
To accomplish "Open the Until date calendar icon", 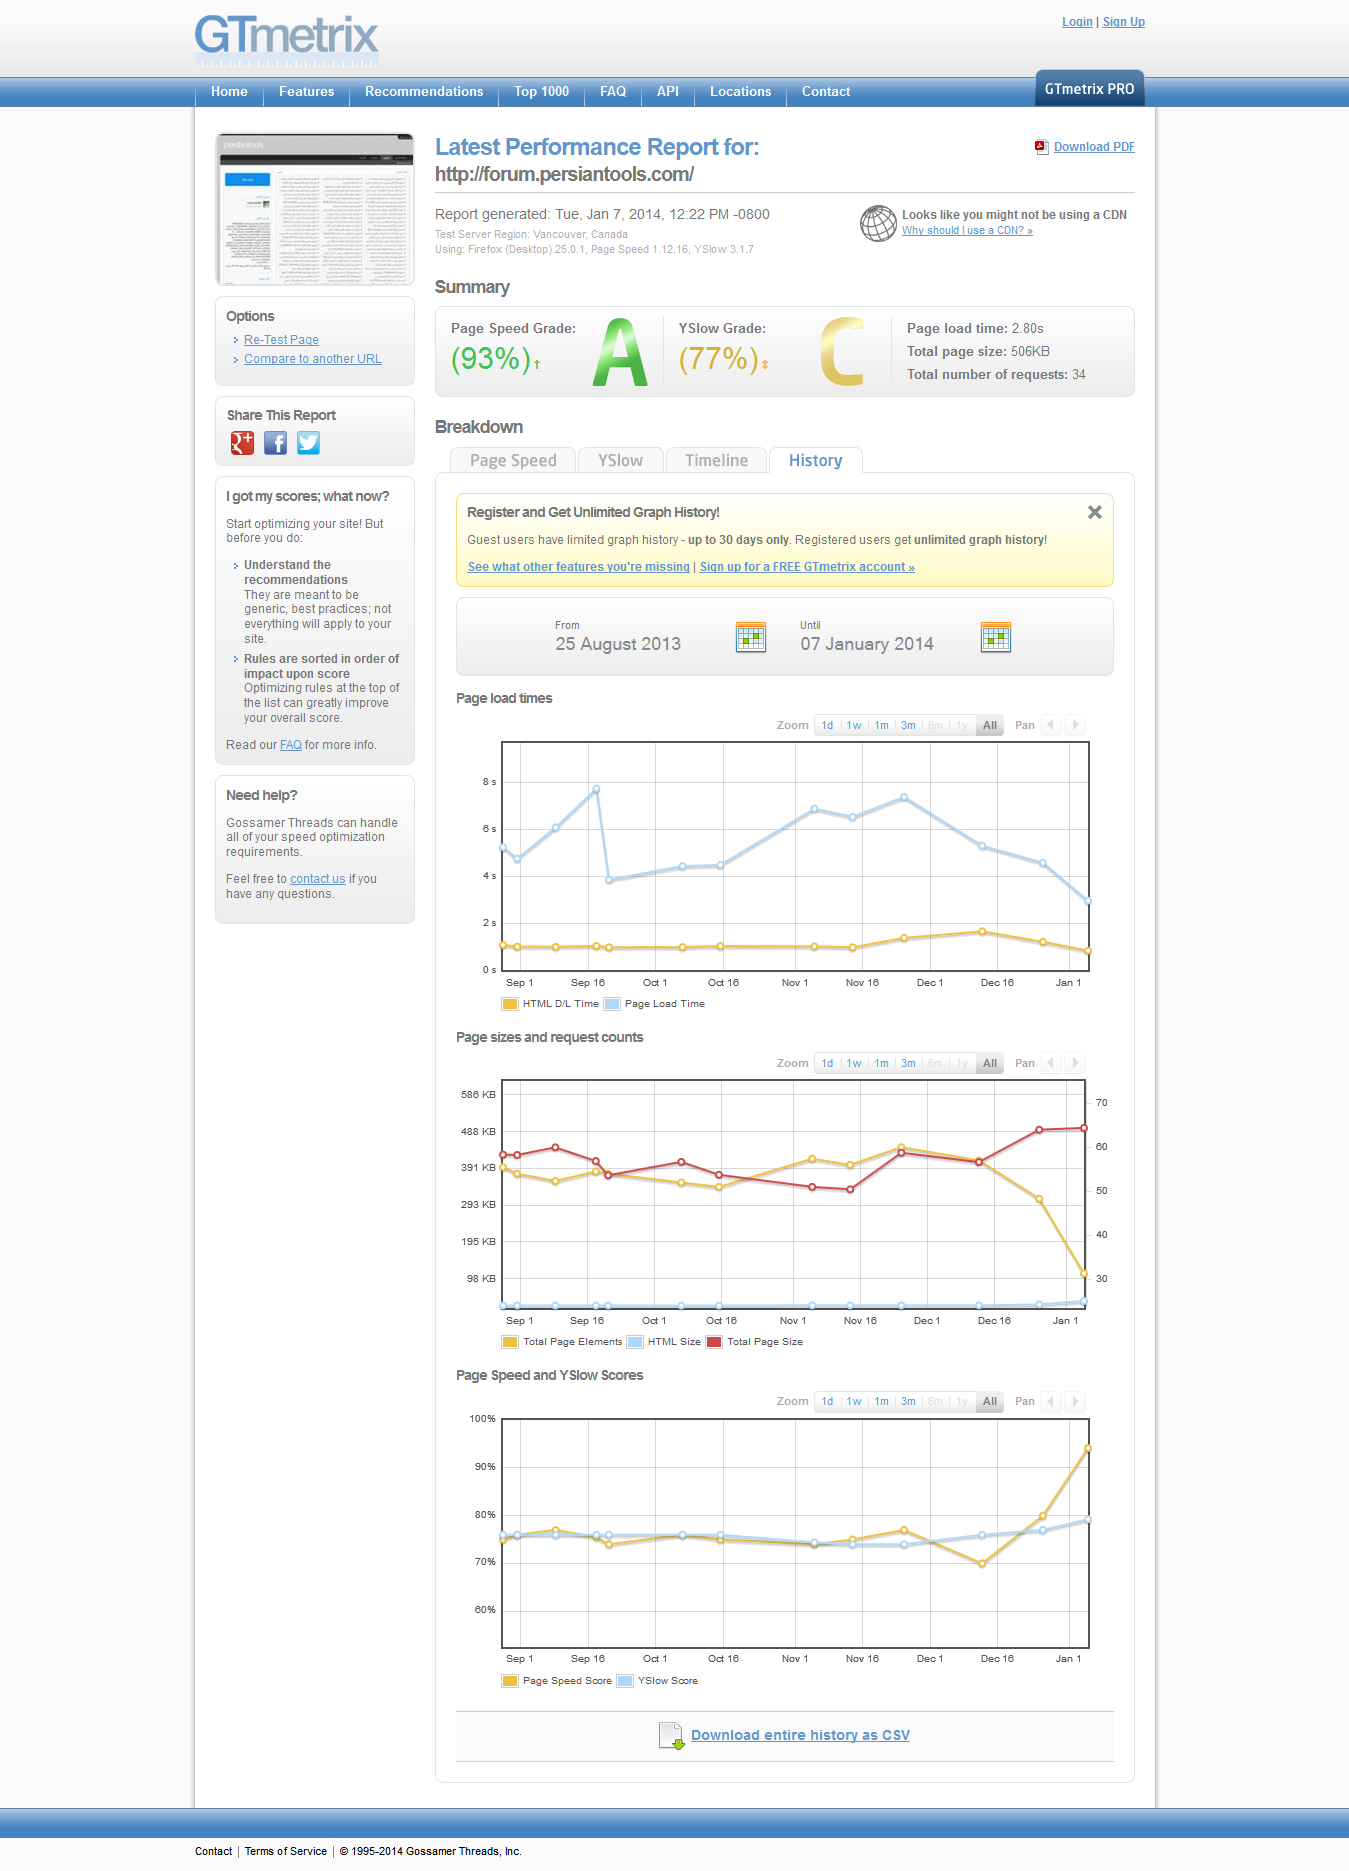I will pos(996,637).
